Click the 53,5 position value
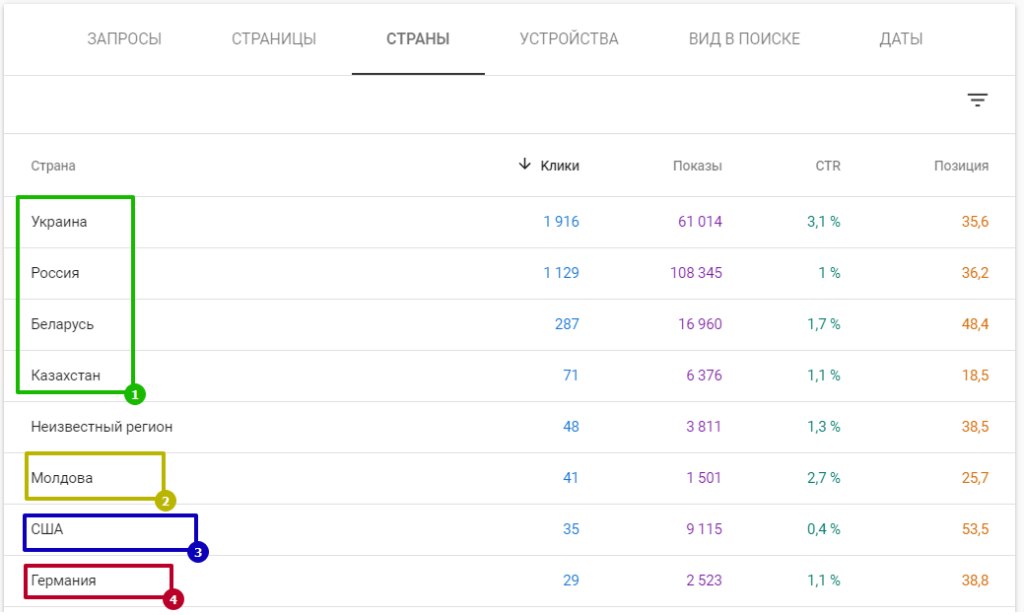Screen dimensions: 1024x615 (975, 529)
